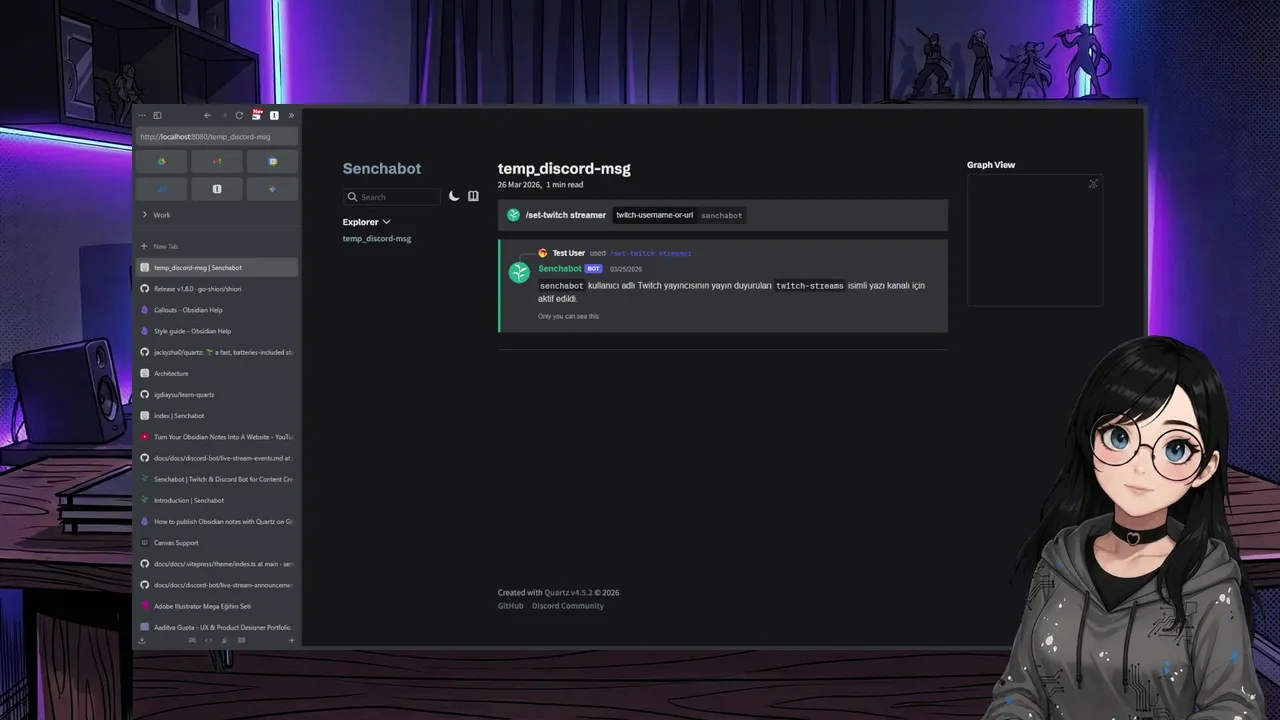This screenshot has width=1280, height=720.
Task: Switch to Release v1.8.0 go-shiori tab
Action: [x=217, y=289]
